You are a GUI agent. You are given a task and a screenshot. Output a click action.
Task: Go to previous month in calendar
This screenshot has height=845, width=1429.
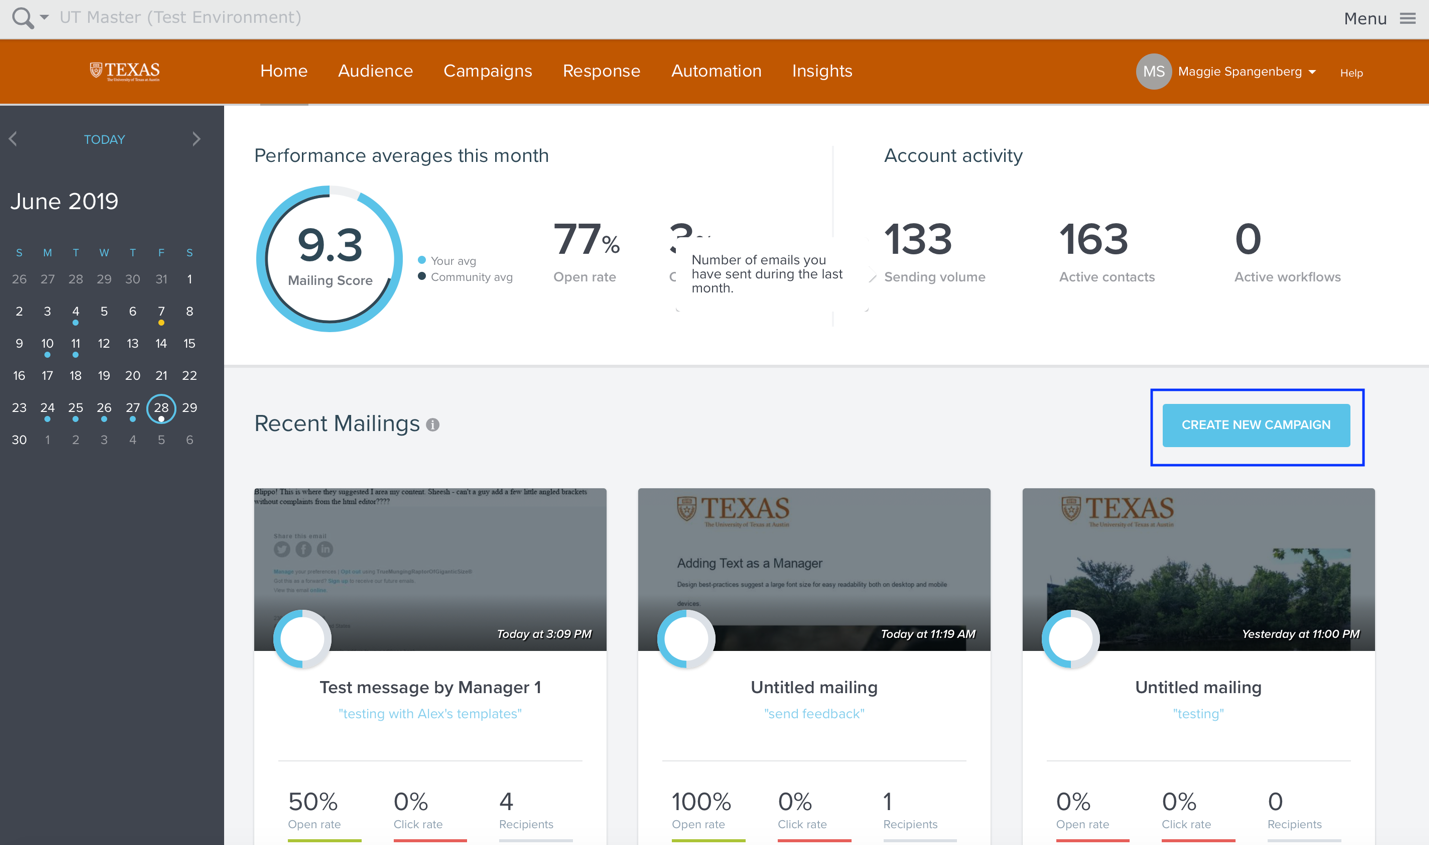(13, 139)
